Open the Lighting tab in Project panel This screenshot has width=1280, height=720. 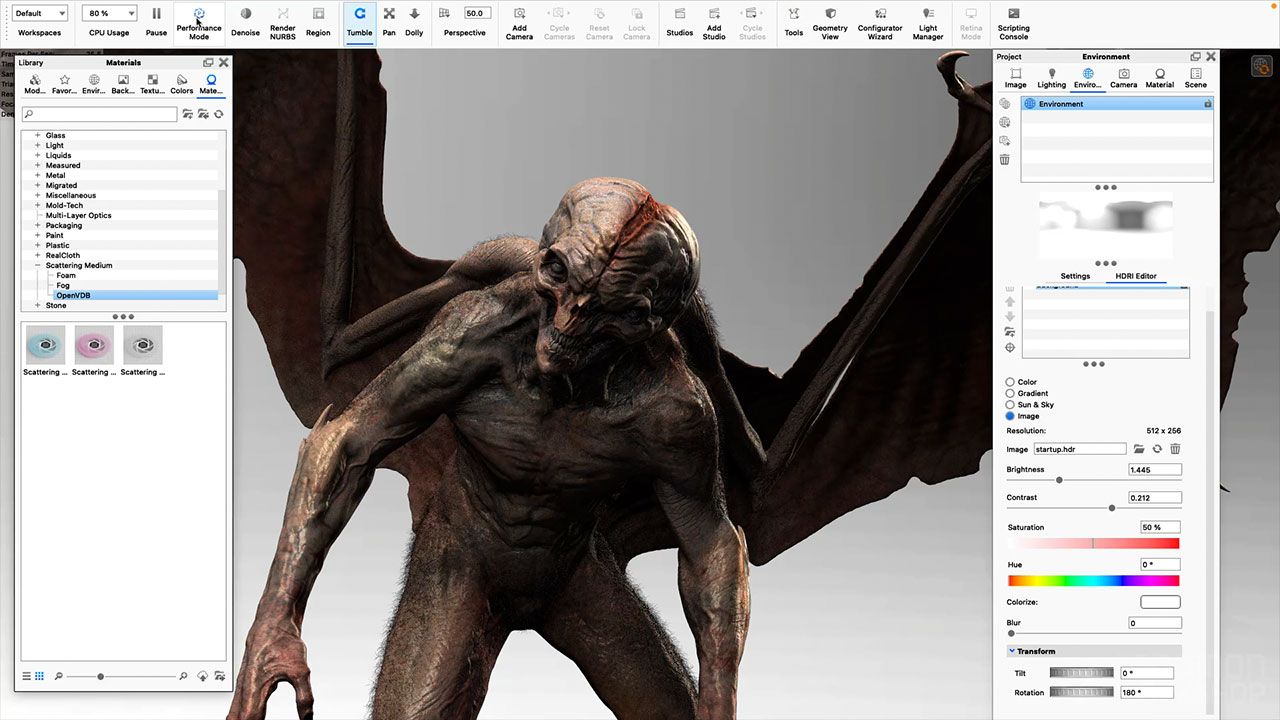pyautogui.click(x=1051, y=78)
